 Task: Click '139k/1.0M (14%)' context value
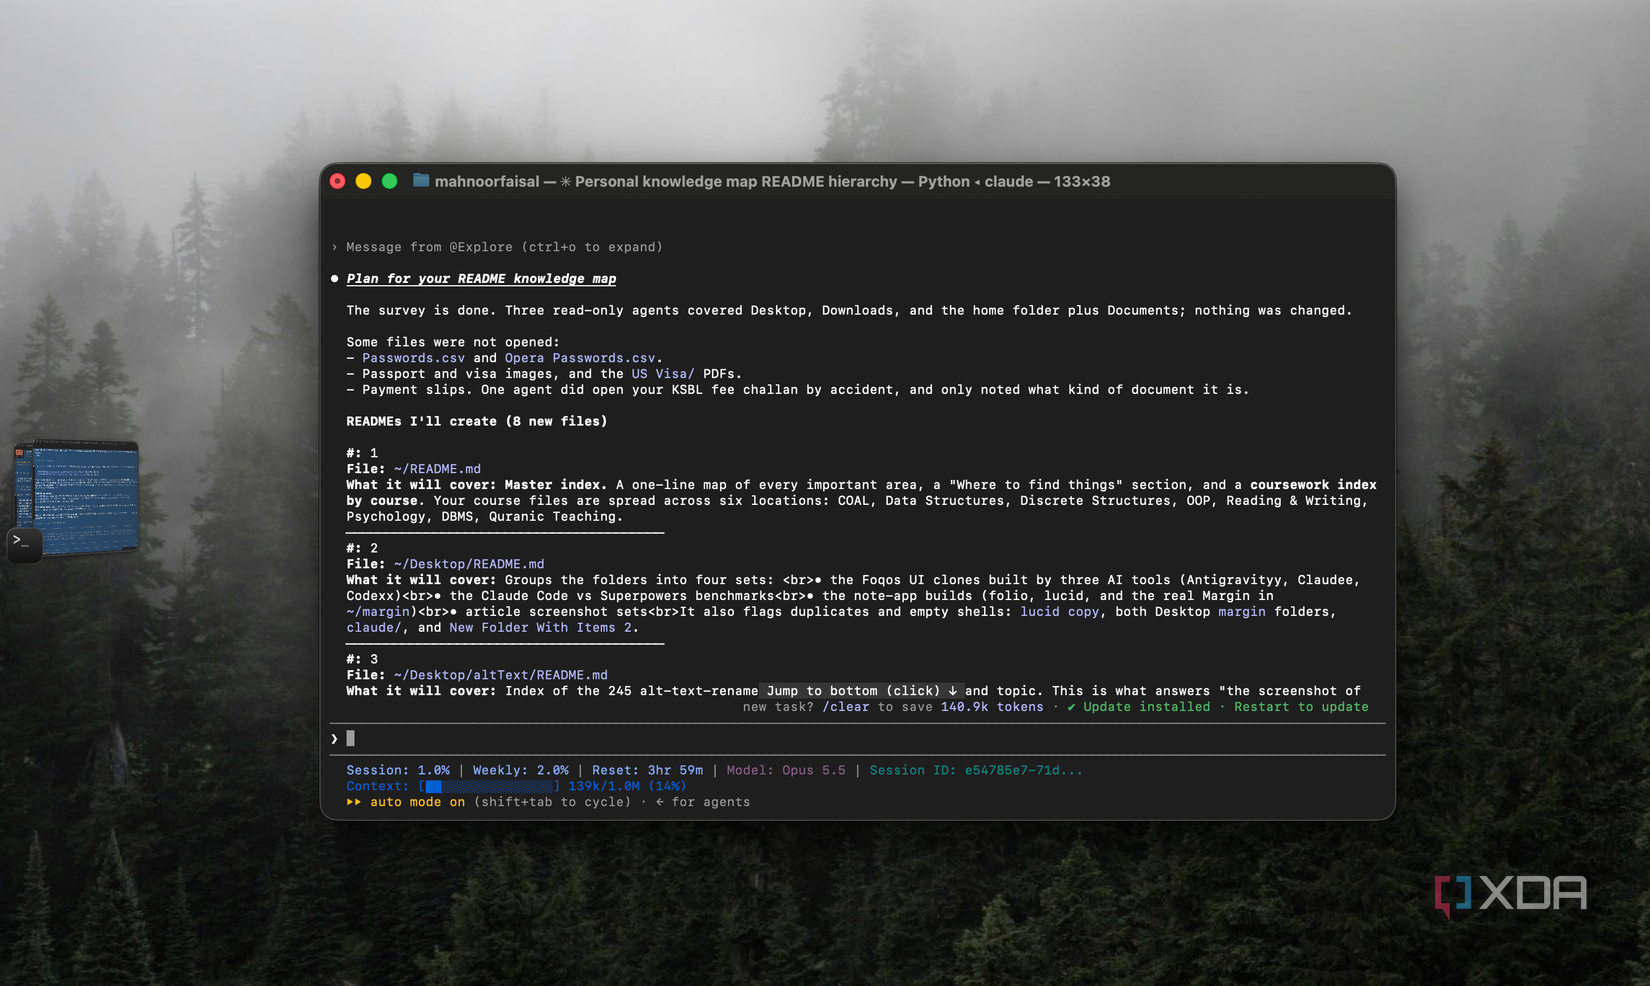[627, 787]
